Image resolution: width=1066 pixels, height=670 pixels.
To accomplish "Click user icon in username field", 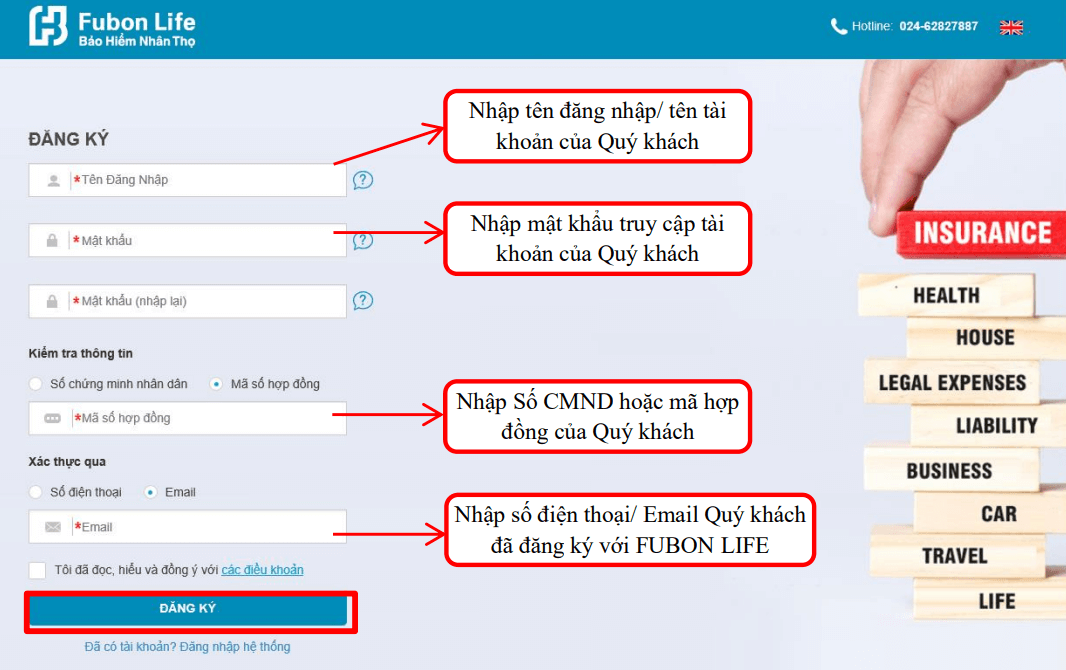I will coord(53,181).
